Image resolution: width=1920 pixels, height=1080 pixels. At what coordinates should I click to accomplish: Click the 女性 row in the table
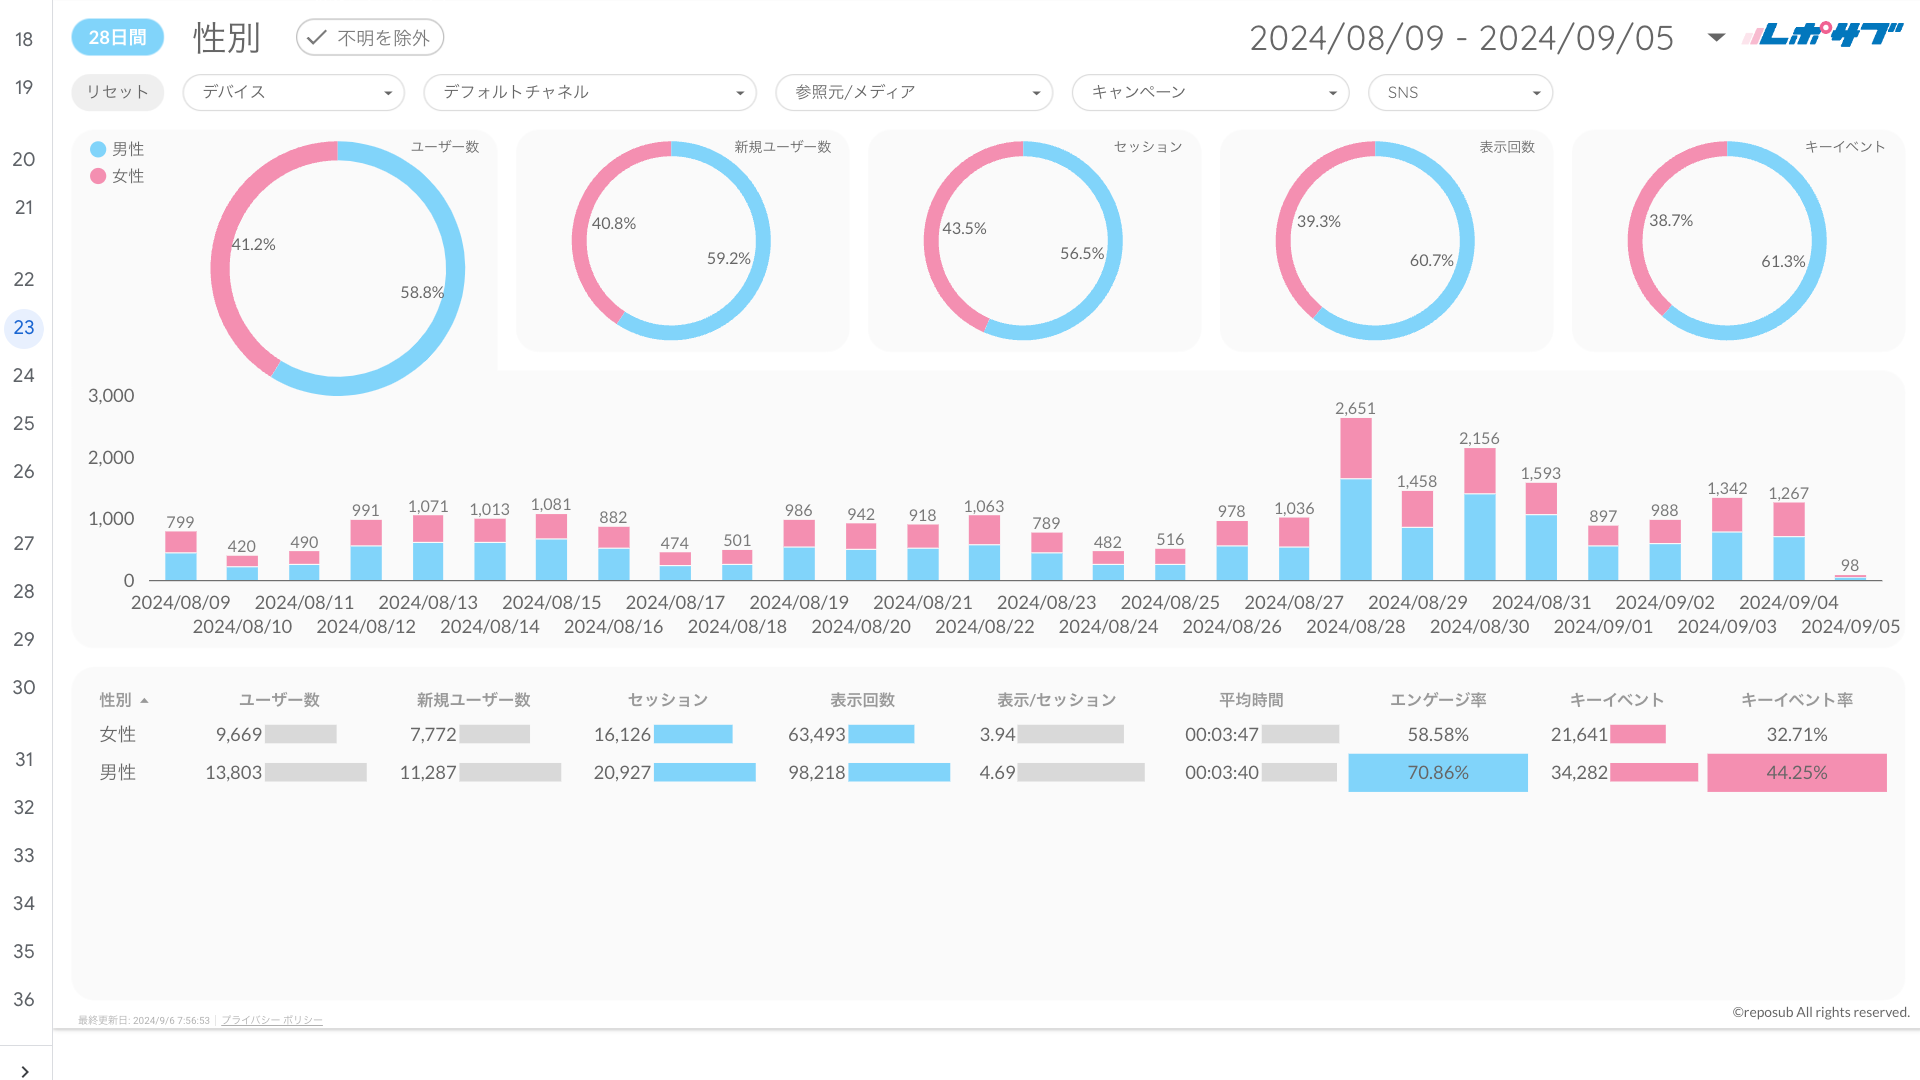pyautogui.click(x=117, y=734)
